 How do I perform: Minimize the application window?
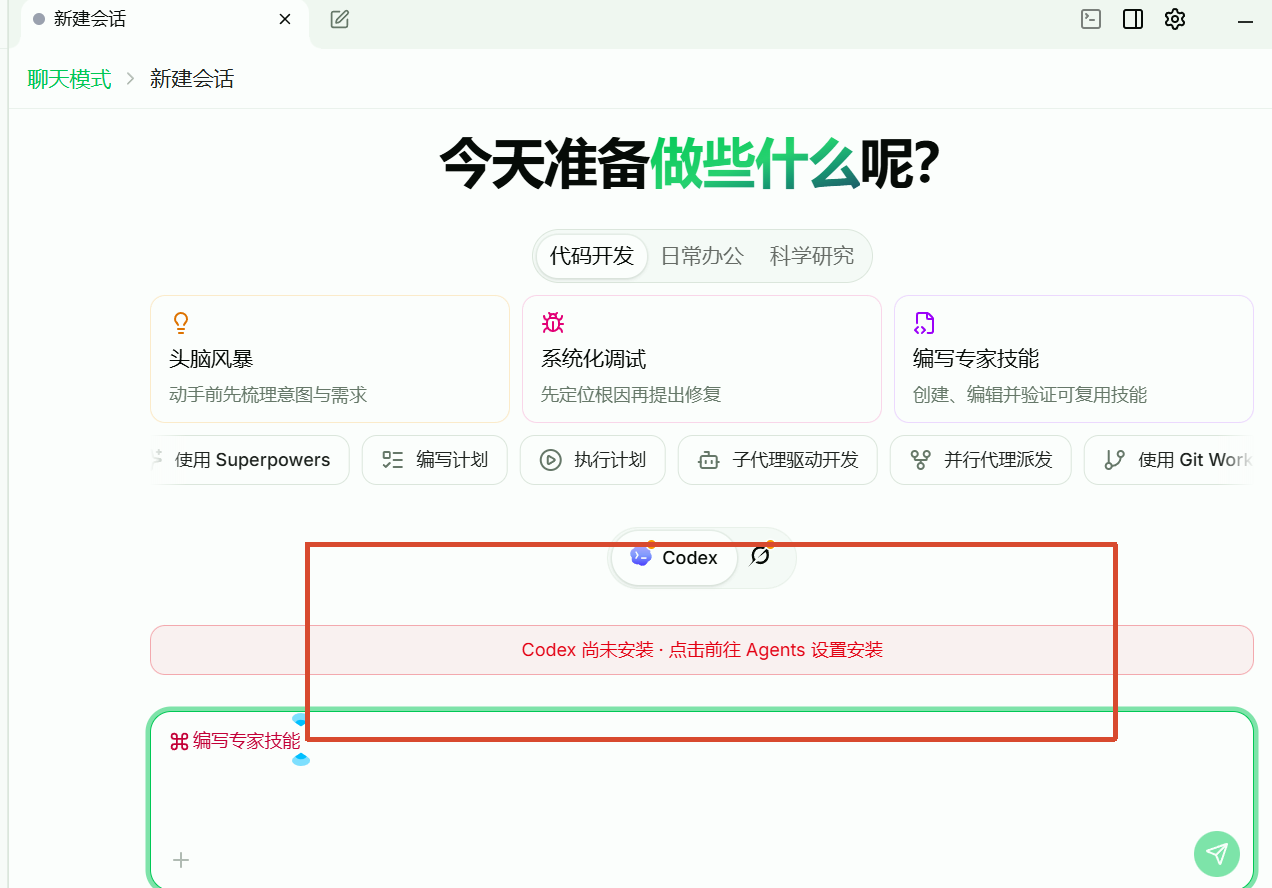(1246, 20)
